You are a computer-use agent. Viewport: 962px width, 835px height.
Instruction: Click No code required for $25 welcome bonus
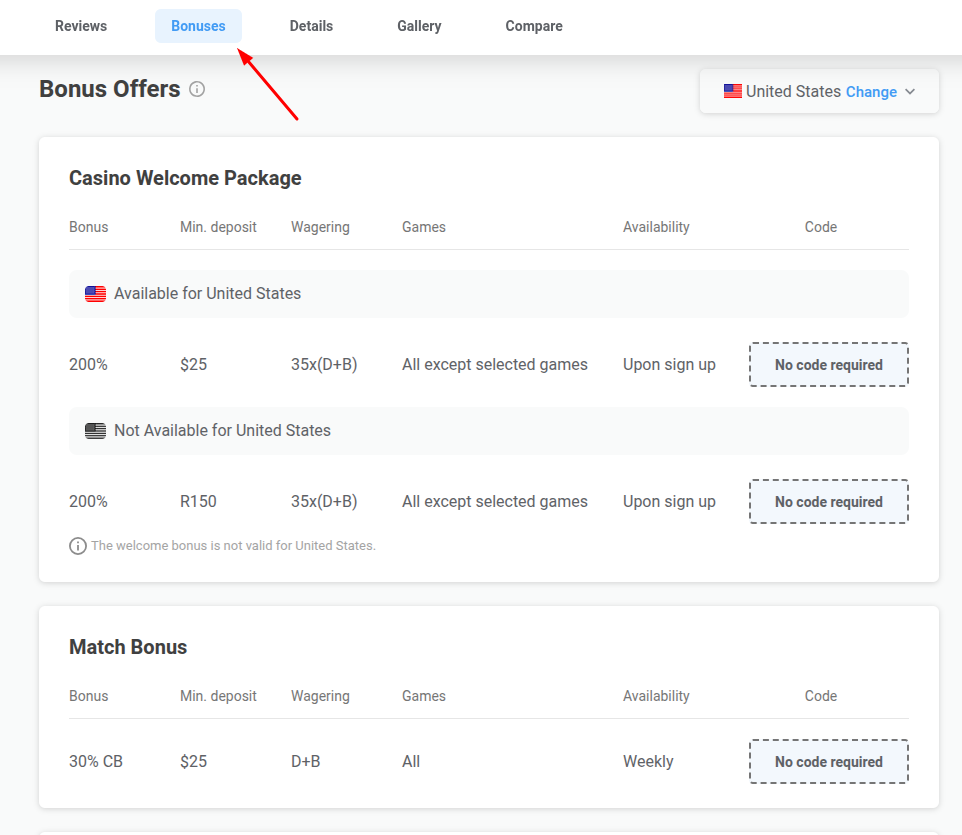tap(828, 365)
